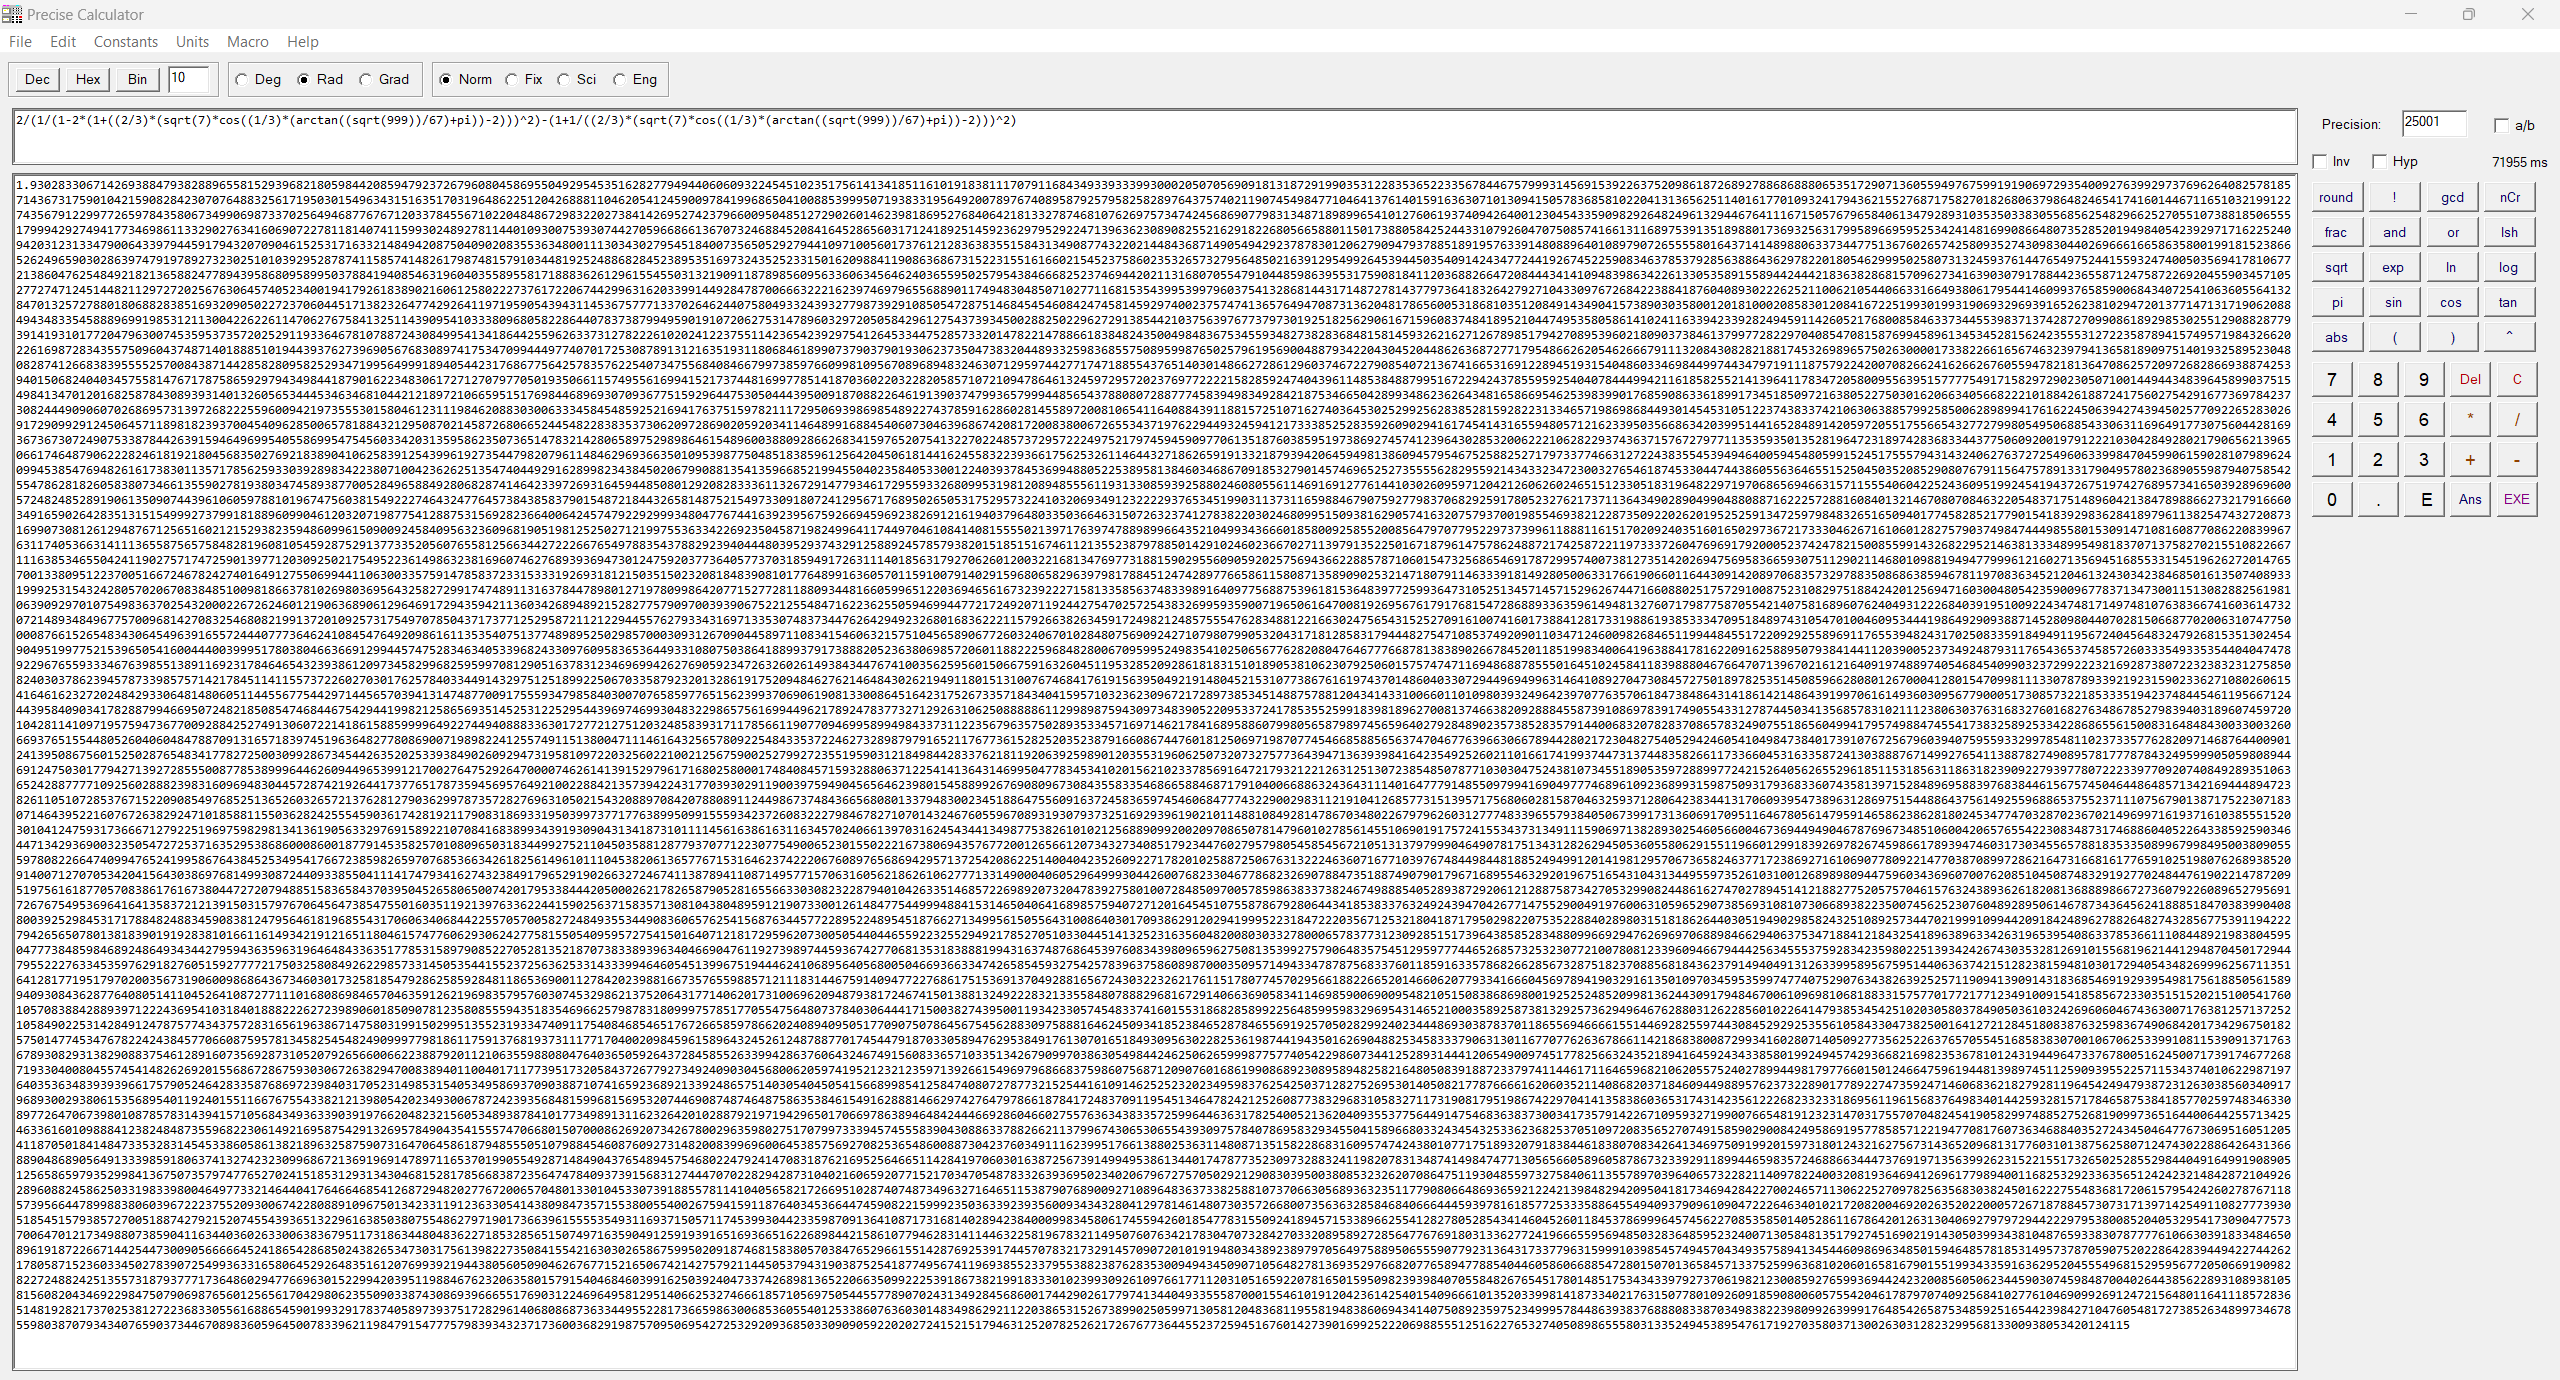Click the red Del button
Viewport: 2560px width, 1380px height.
pyautogui.click(x=2469, y=379)
